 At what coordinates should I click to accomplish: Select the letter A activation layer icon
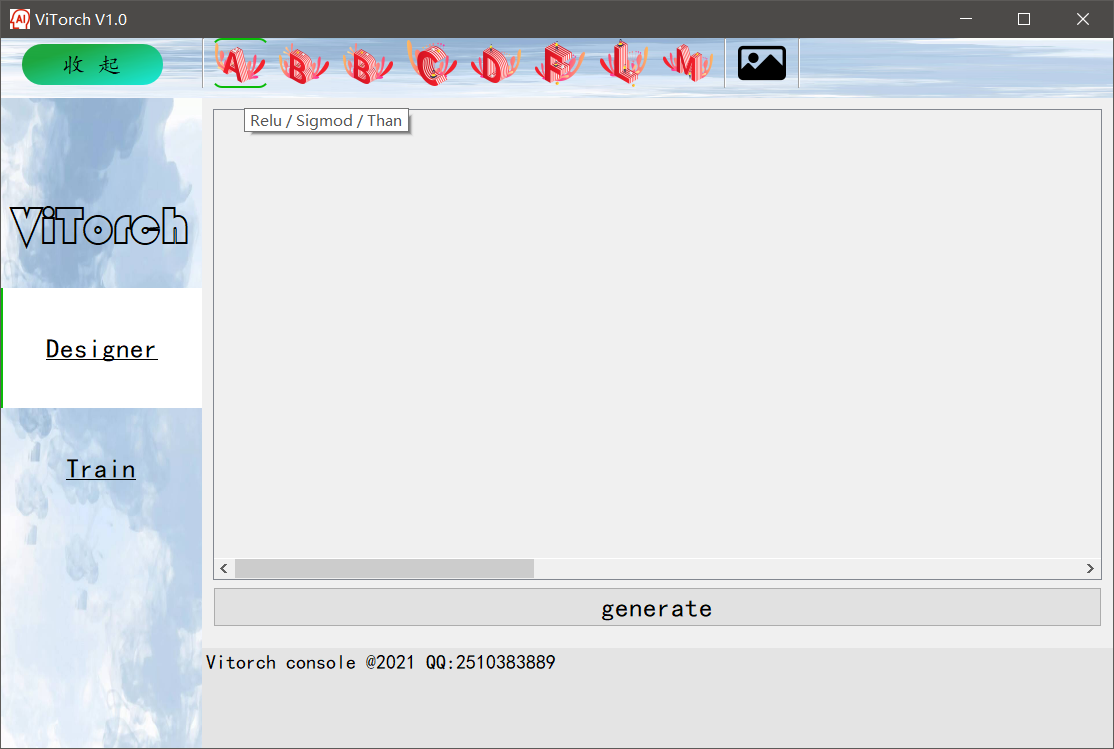(240, 63)
